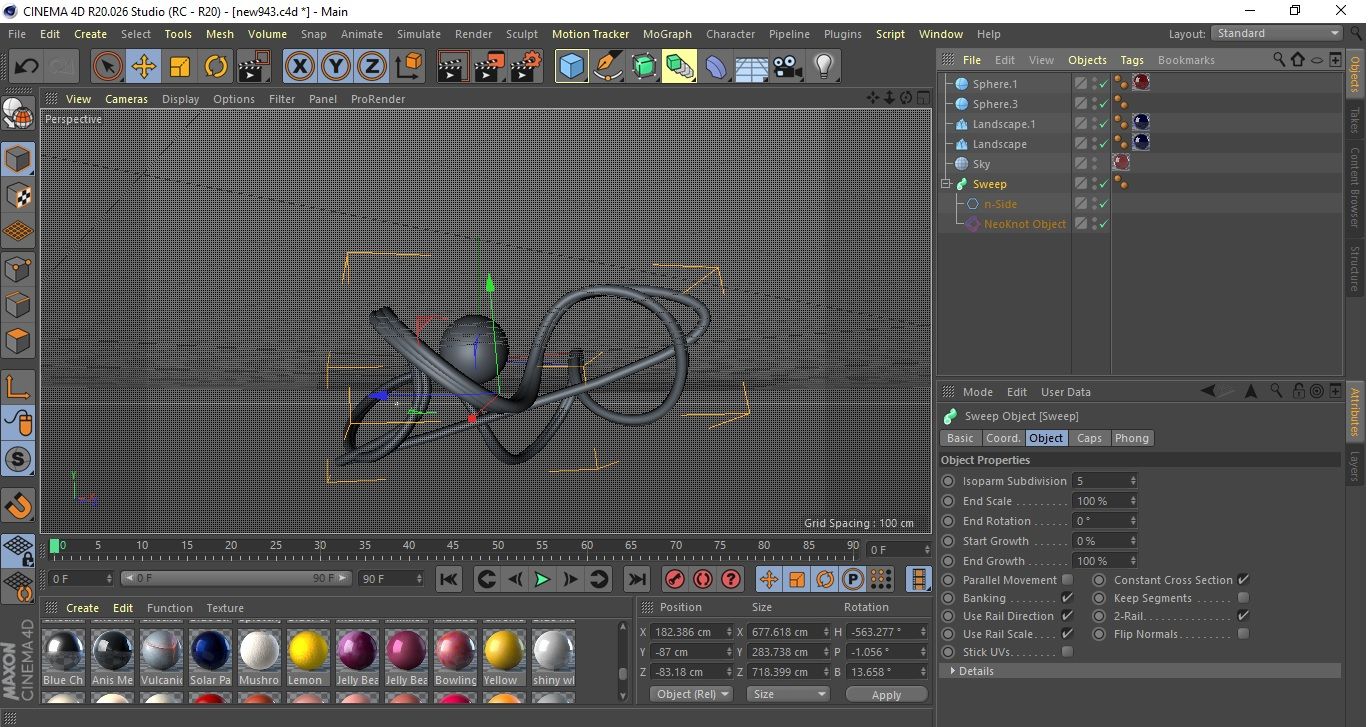Activate the Rotate tool
The width and height of the screenshot is (1369, 727).
[x=216, y=67]
